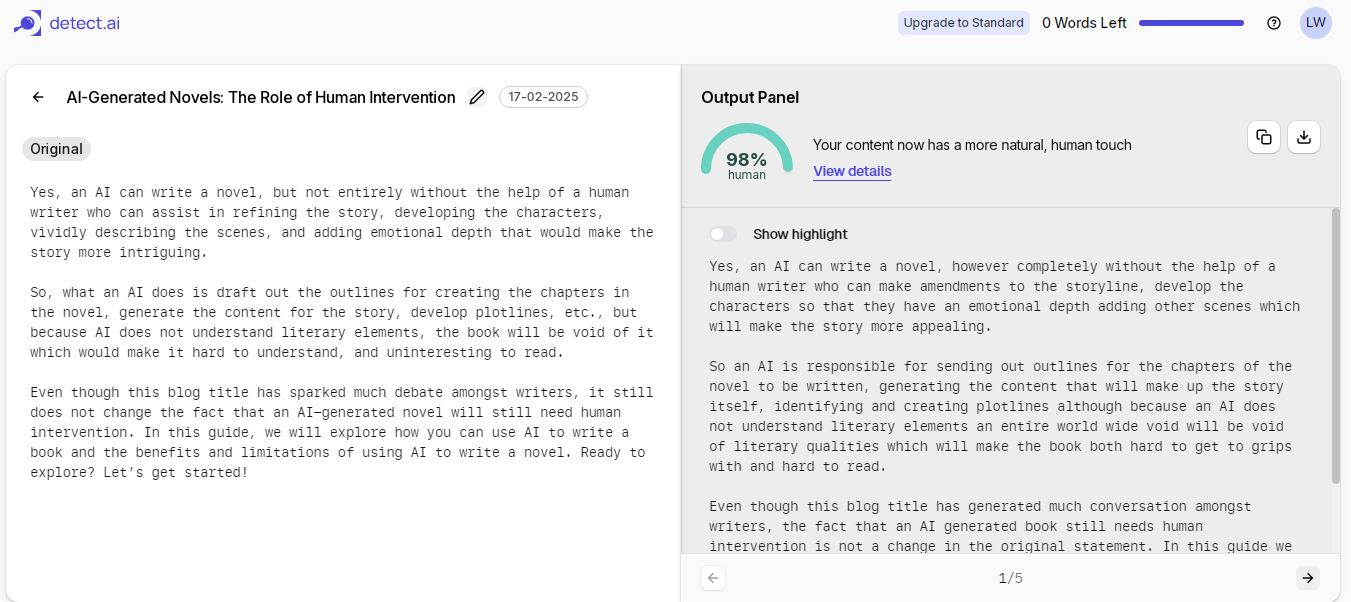Click the Upgrade to Standard button

[x=964, y=23]
